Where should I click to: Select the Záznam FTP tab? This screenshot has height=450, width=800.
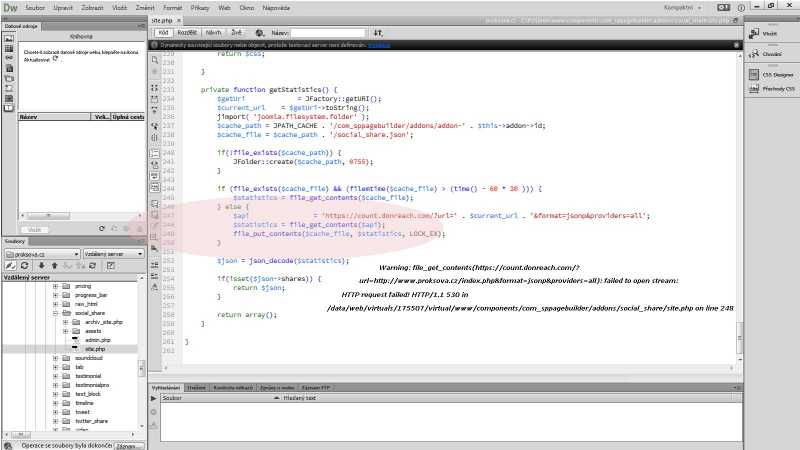(x=316, y=388)
